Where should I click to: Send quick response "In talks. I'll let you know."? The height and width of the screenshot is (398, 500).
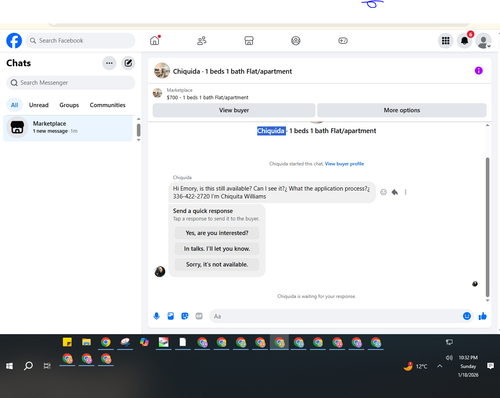coord(217,249)
